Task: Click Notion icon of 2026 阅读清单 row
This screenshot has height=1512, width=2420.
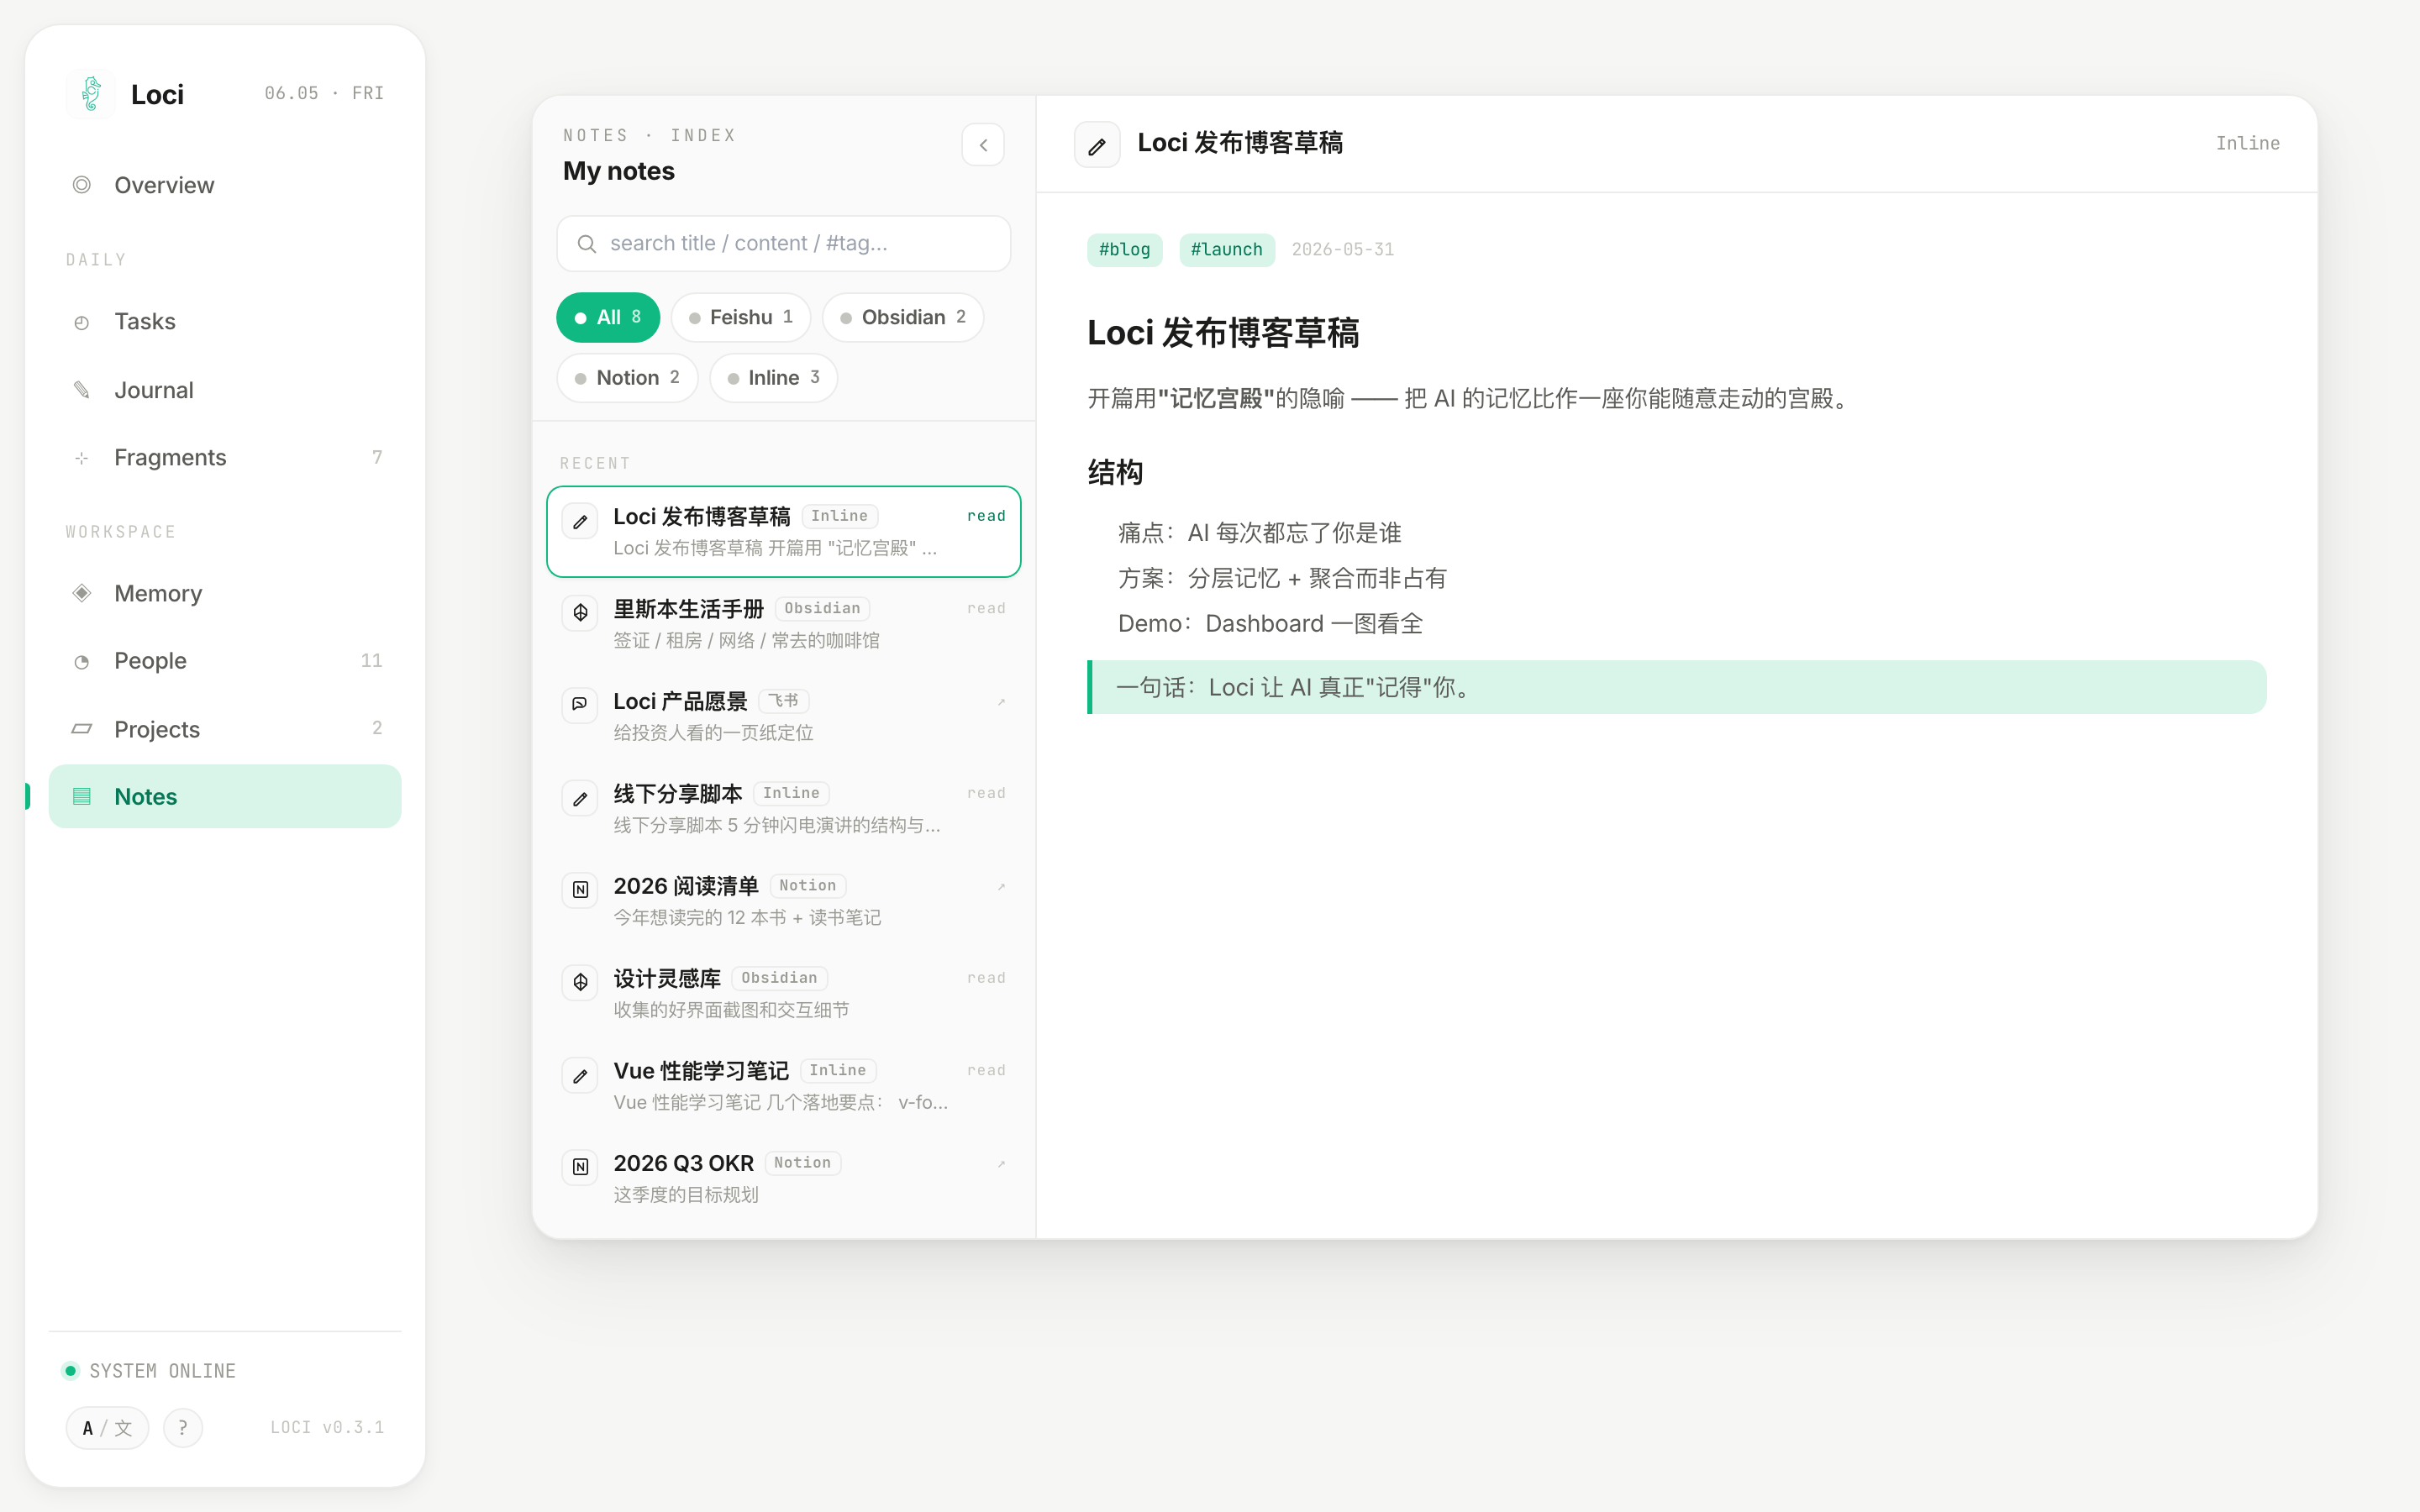Action: pos(580,890)
